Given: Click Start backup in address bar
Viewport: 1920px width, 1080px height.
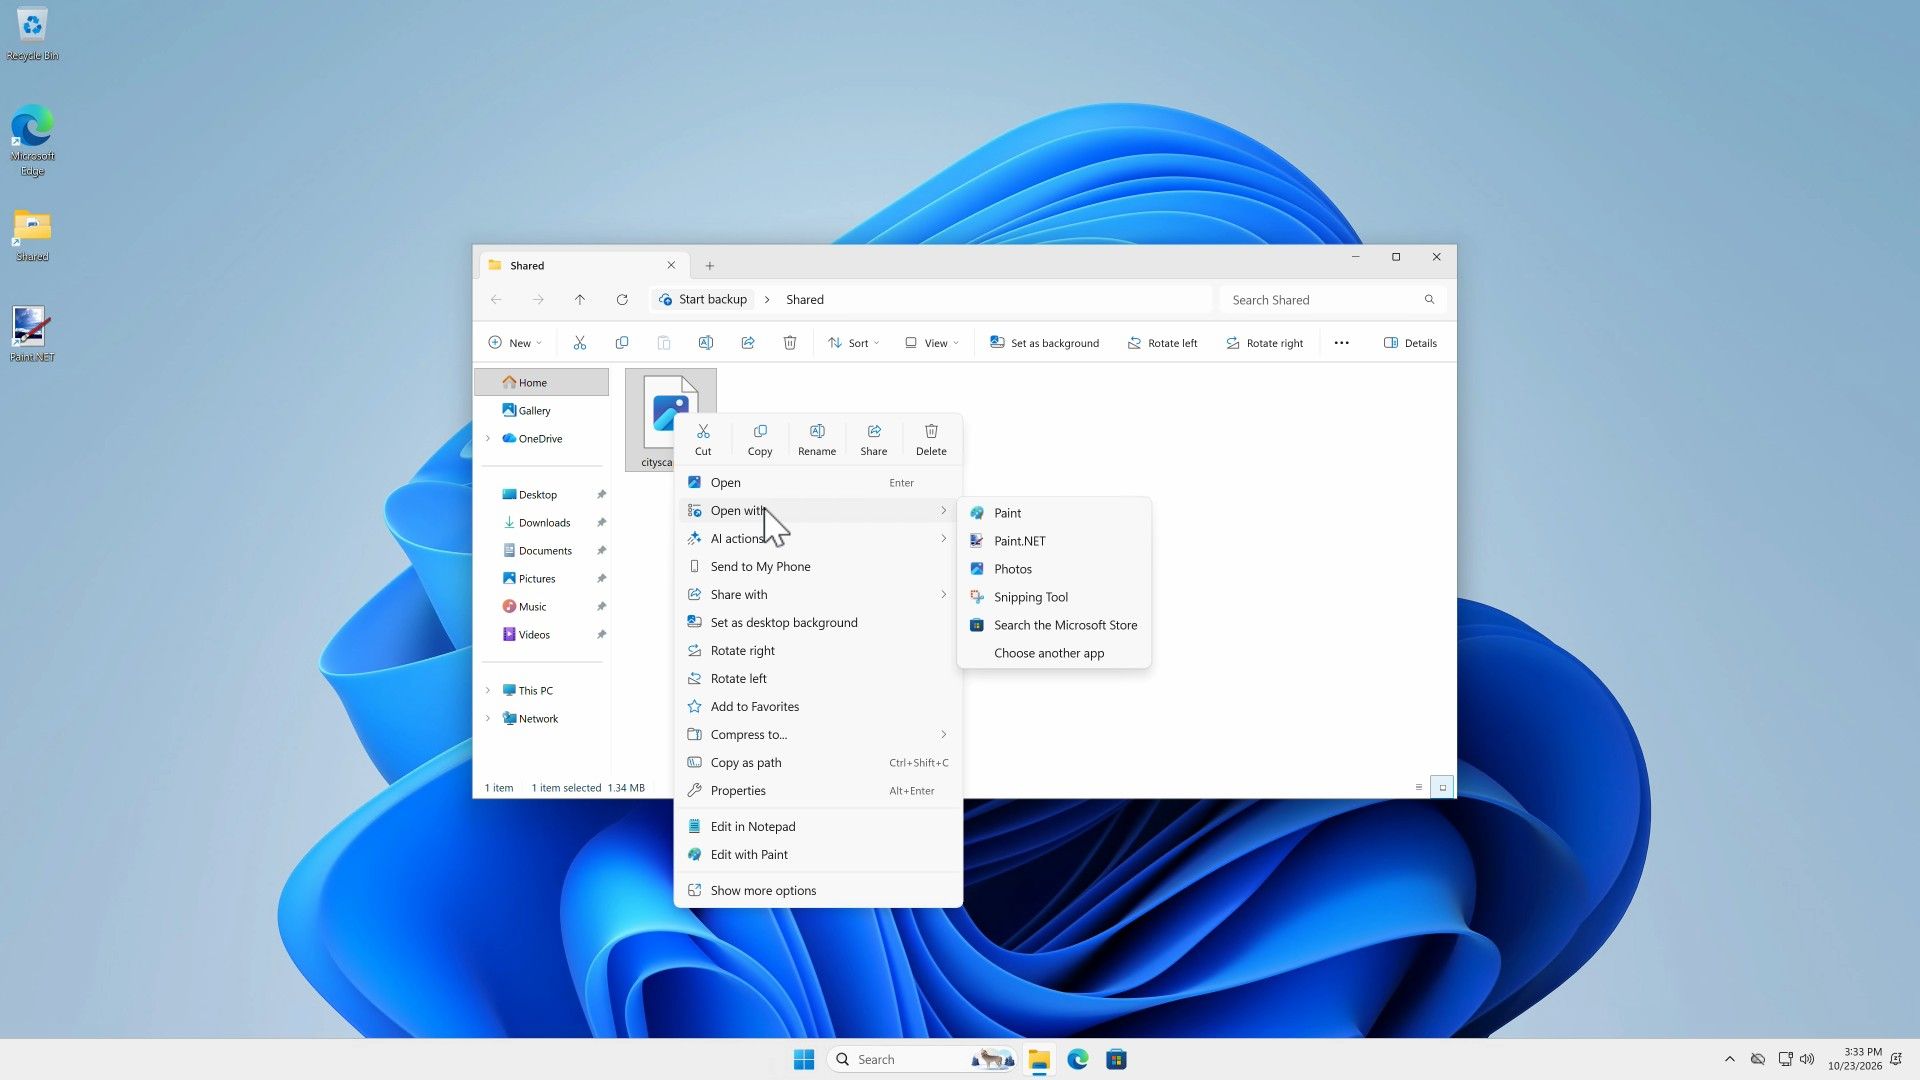Looking at the screenshot, I should (704, 300).
